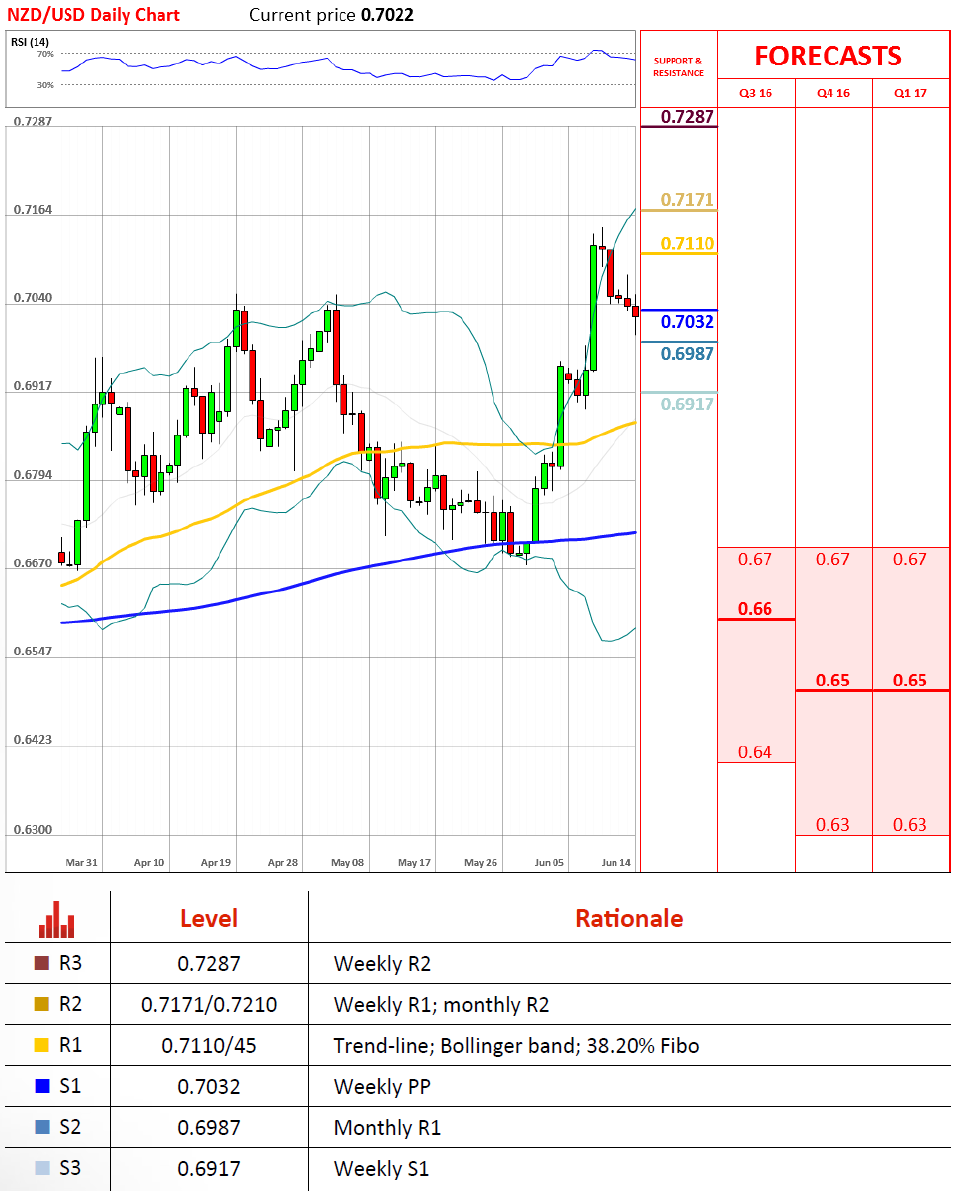This screenshot has height=1191, width=964.
Task: Click the R2 gold color swatch
Action: pyautogui.click(x=43, y=1004)
